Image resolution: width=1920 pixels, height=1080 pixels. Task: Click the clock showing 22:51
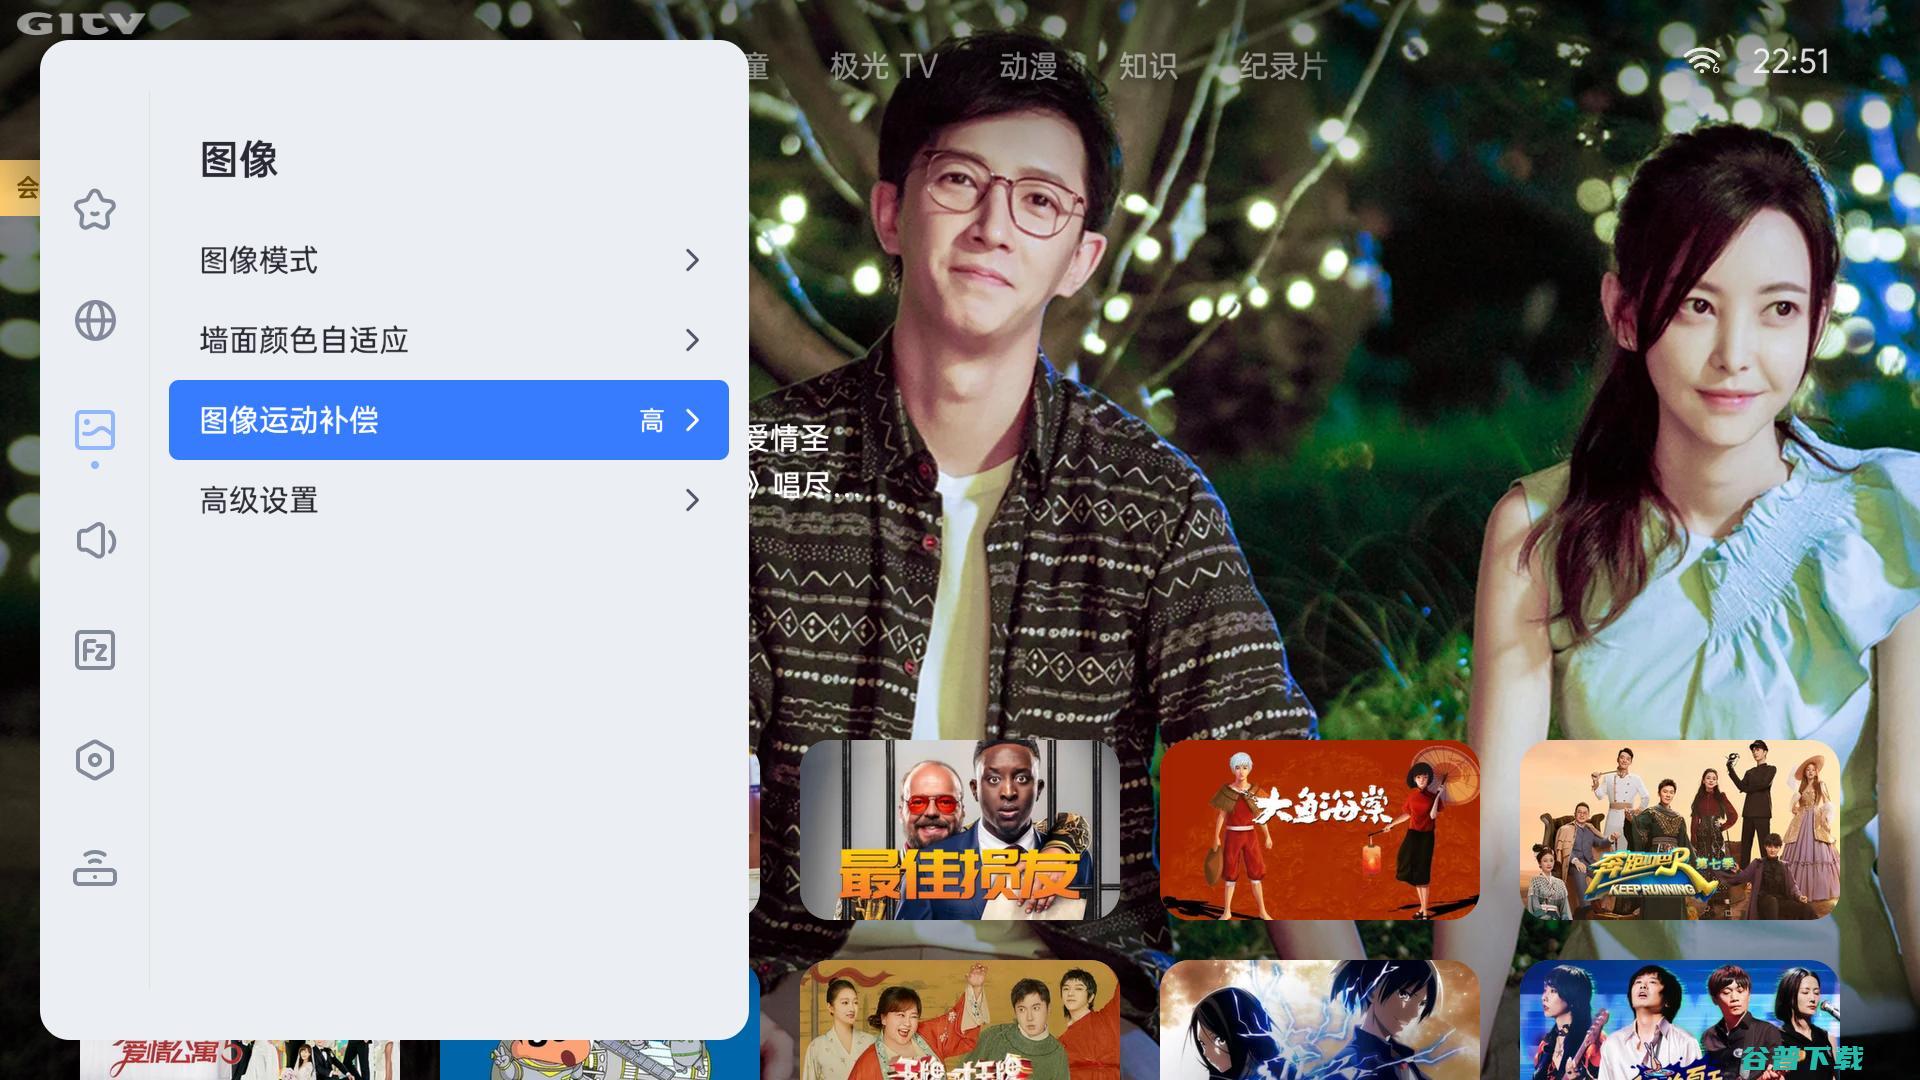[x=1791, y=62]
